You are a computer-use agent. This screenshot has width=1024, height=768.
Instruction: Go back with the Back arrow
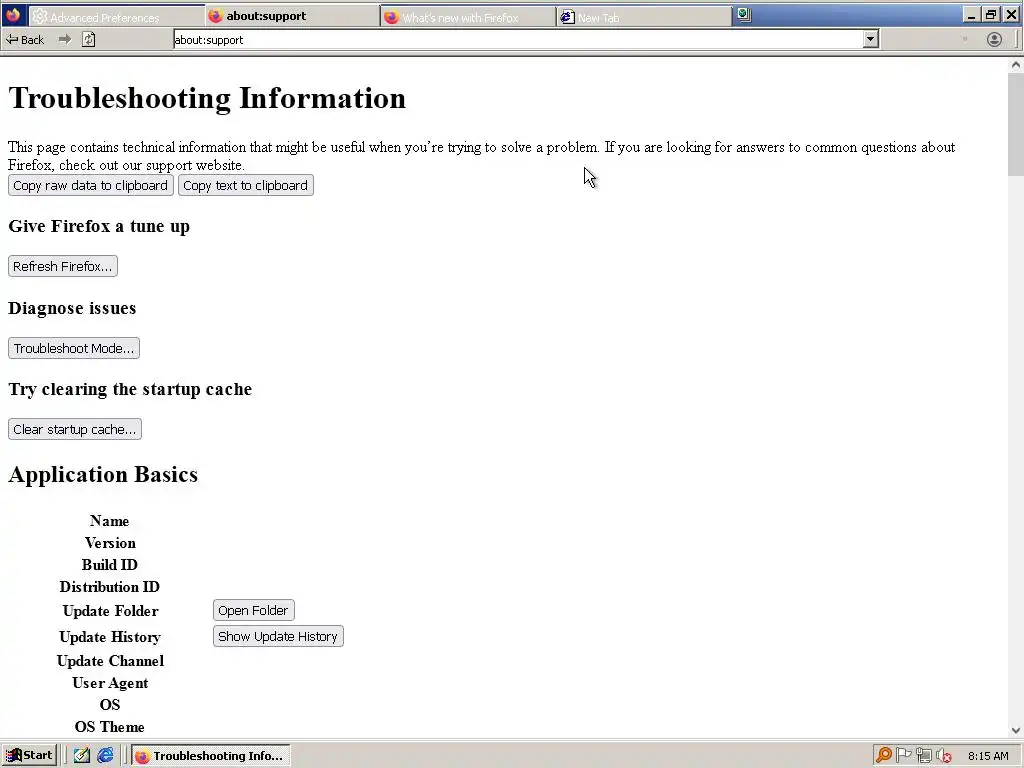point(25,40)
